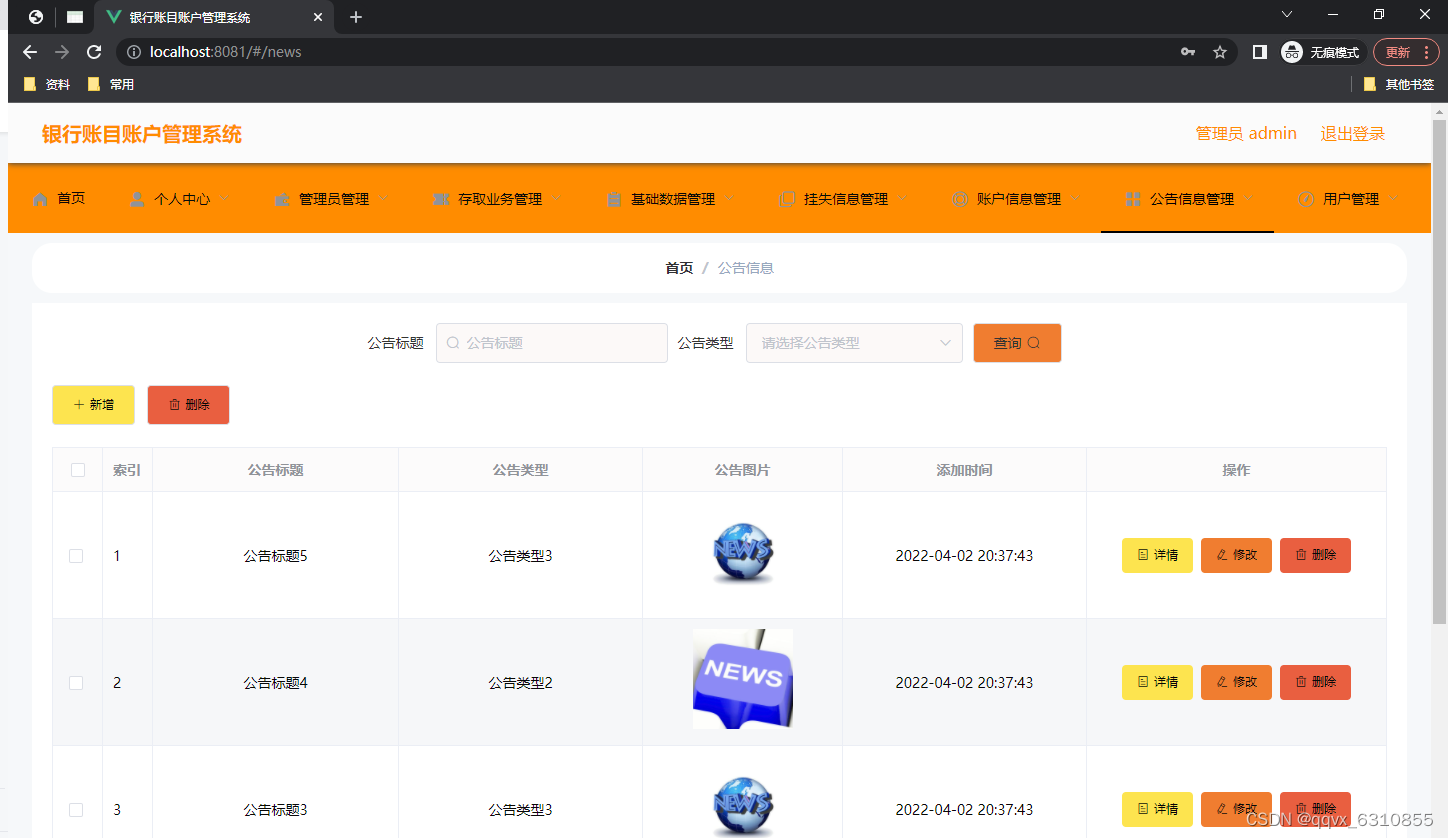Expand the 存取业务管理 menu
This screenshot has height=838, width=1448.
pyautogui.click(x=497, y=199)
